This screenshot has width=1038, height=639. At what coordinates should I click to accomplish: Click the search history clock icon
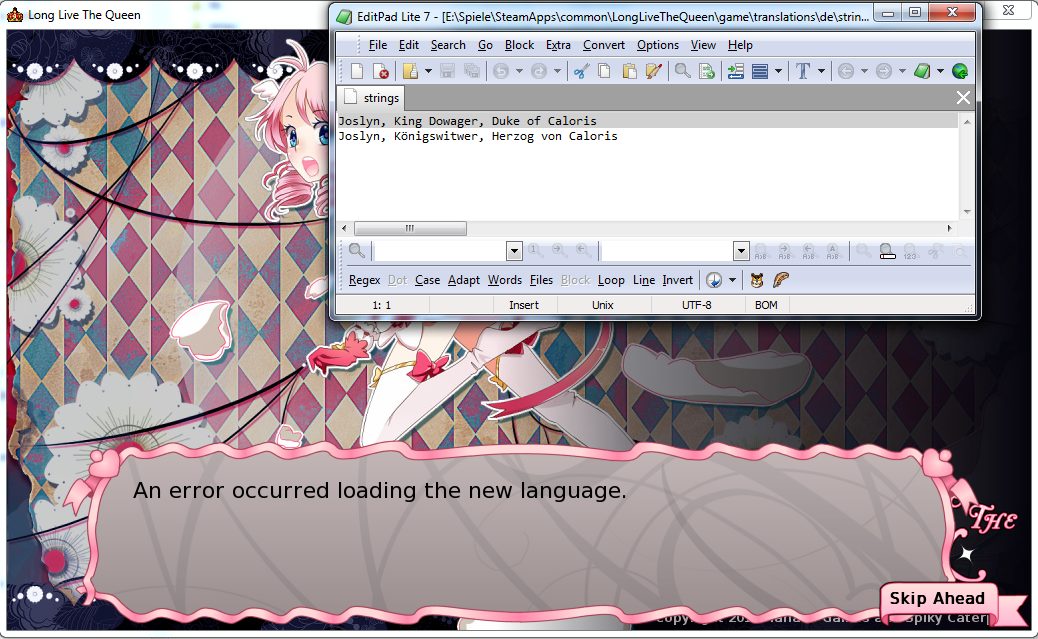pos(714,280)
